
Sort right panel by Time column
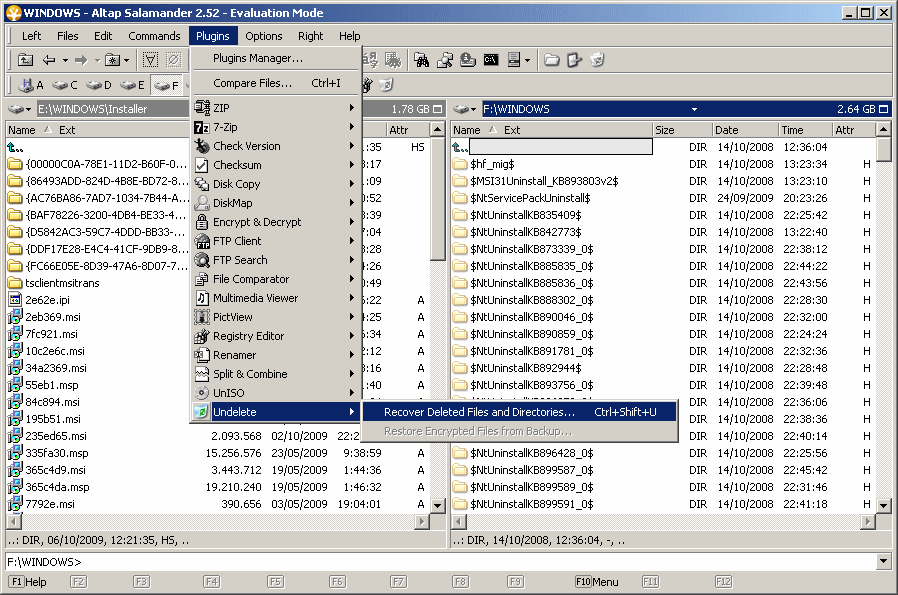click(x=805, y=130)
